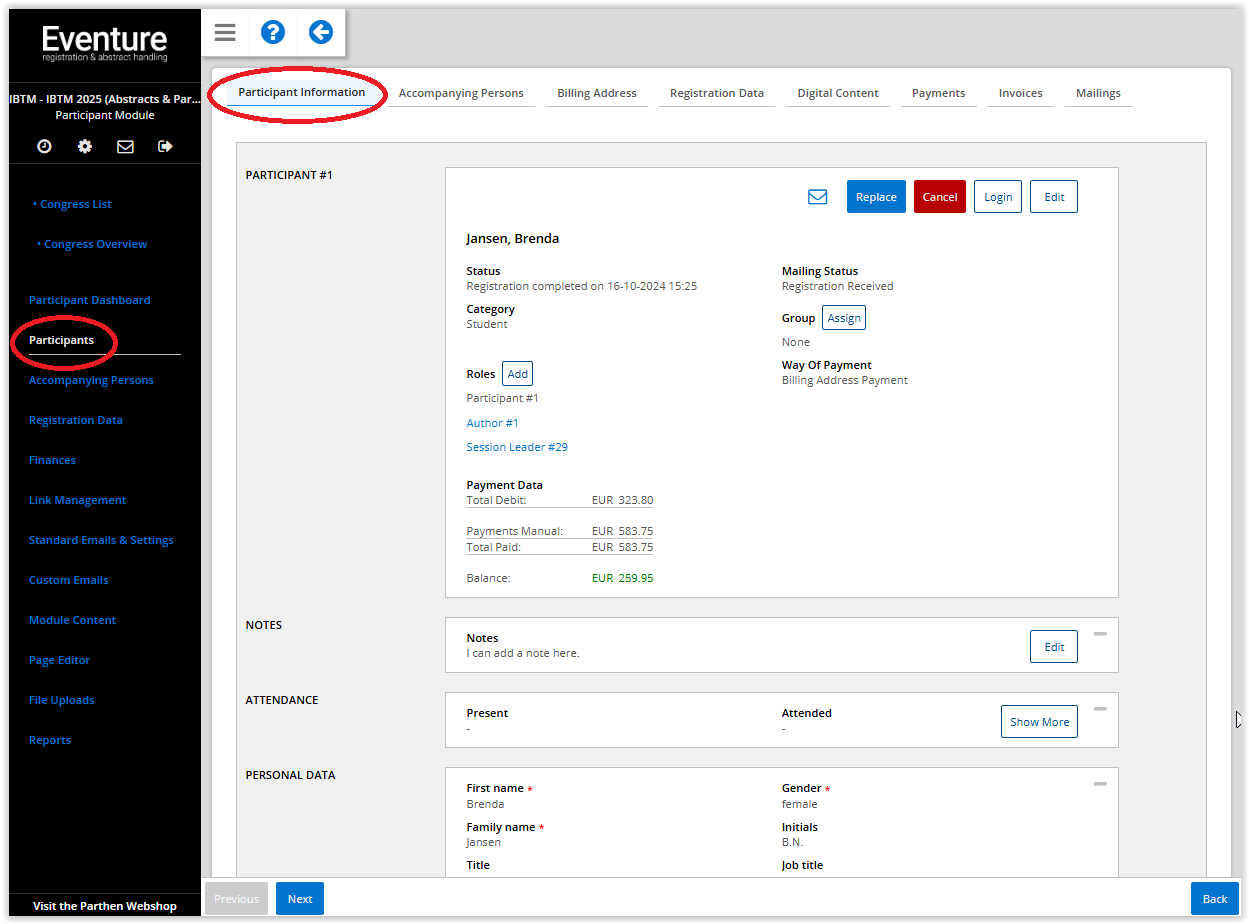
Task: Open the help question mark icon
Action: tap(273, 33)
